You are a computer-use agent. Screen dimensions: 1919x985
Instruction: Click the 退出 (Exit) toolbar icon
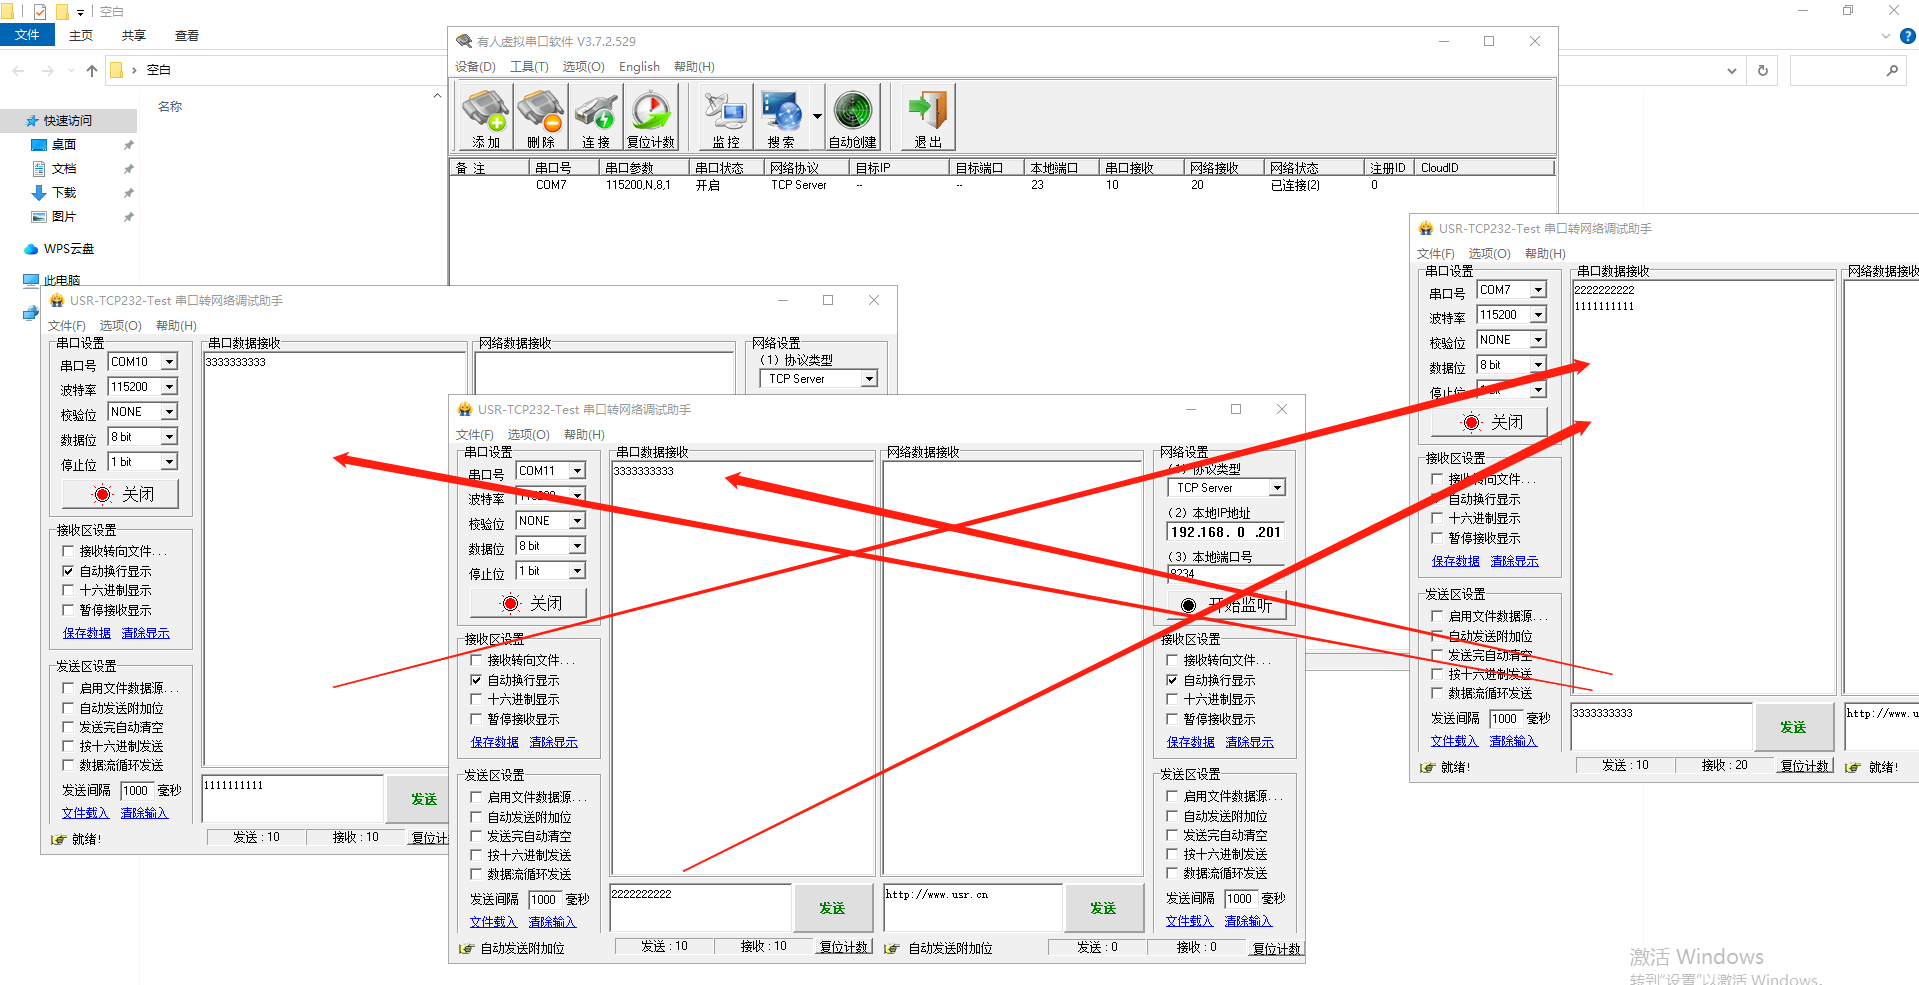pyautogui.click(x=928, y=117)
